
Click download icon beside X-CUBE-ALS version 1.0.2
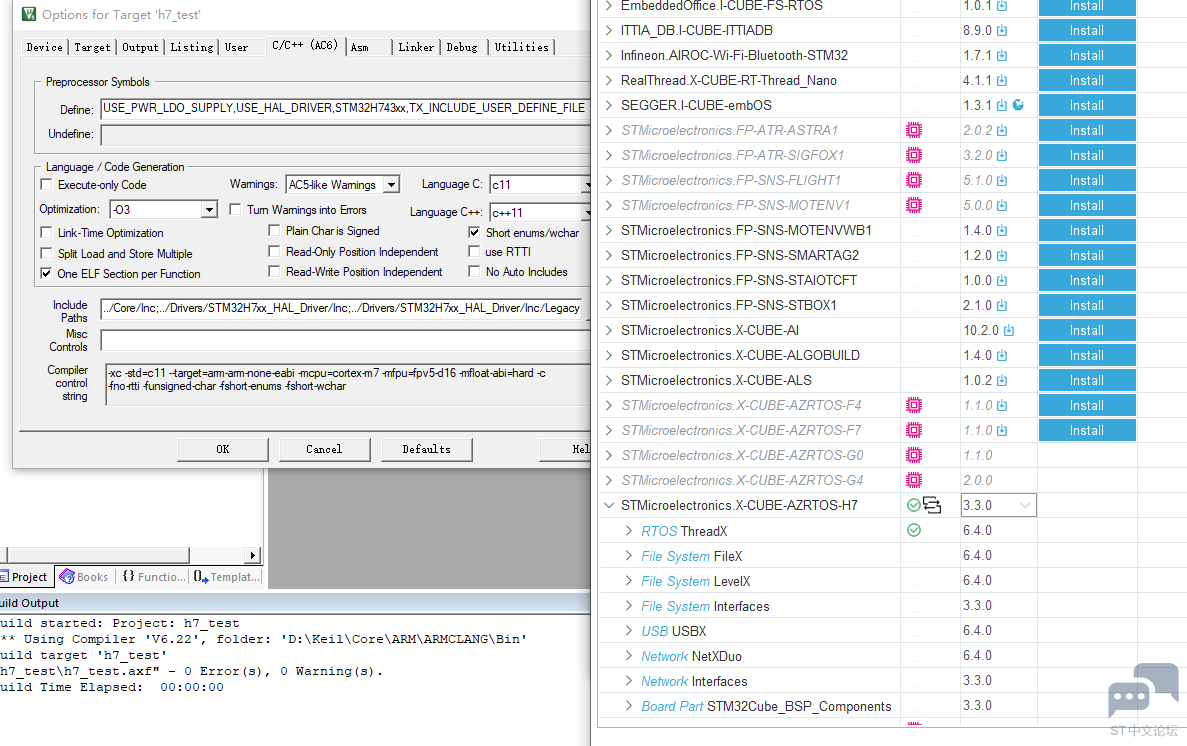click(1002, 380)
